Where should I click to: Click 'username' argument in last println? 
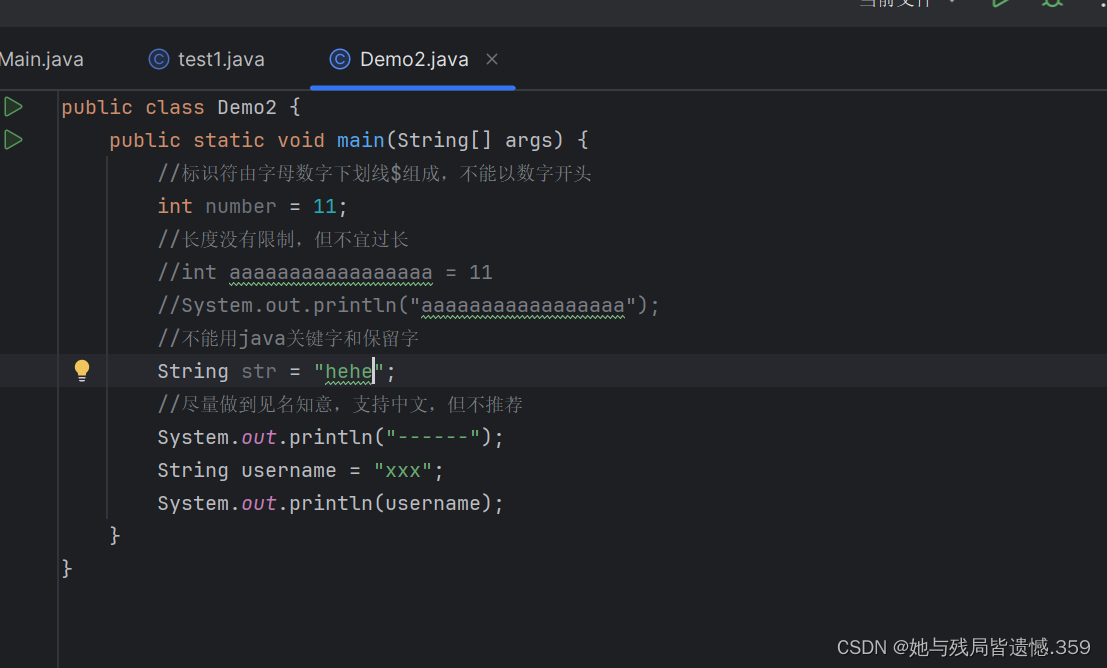433,503
